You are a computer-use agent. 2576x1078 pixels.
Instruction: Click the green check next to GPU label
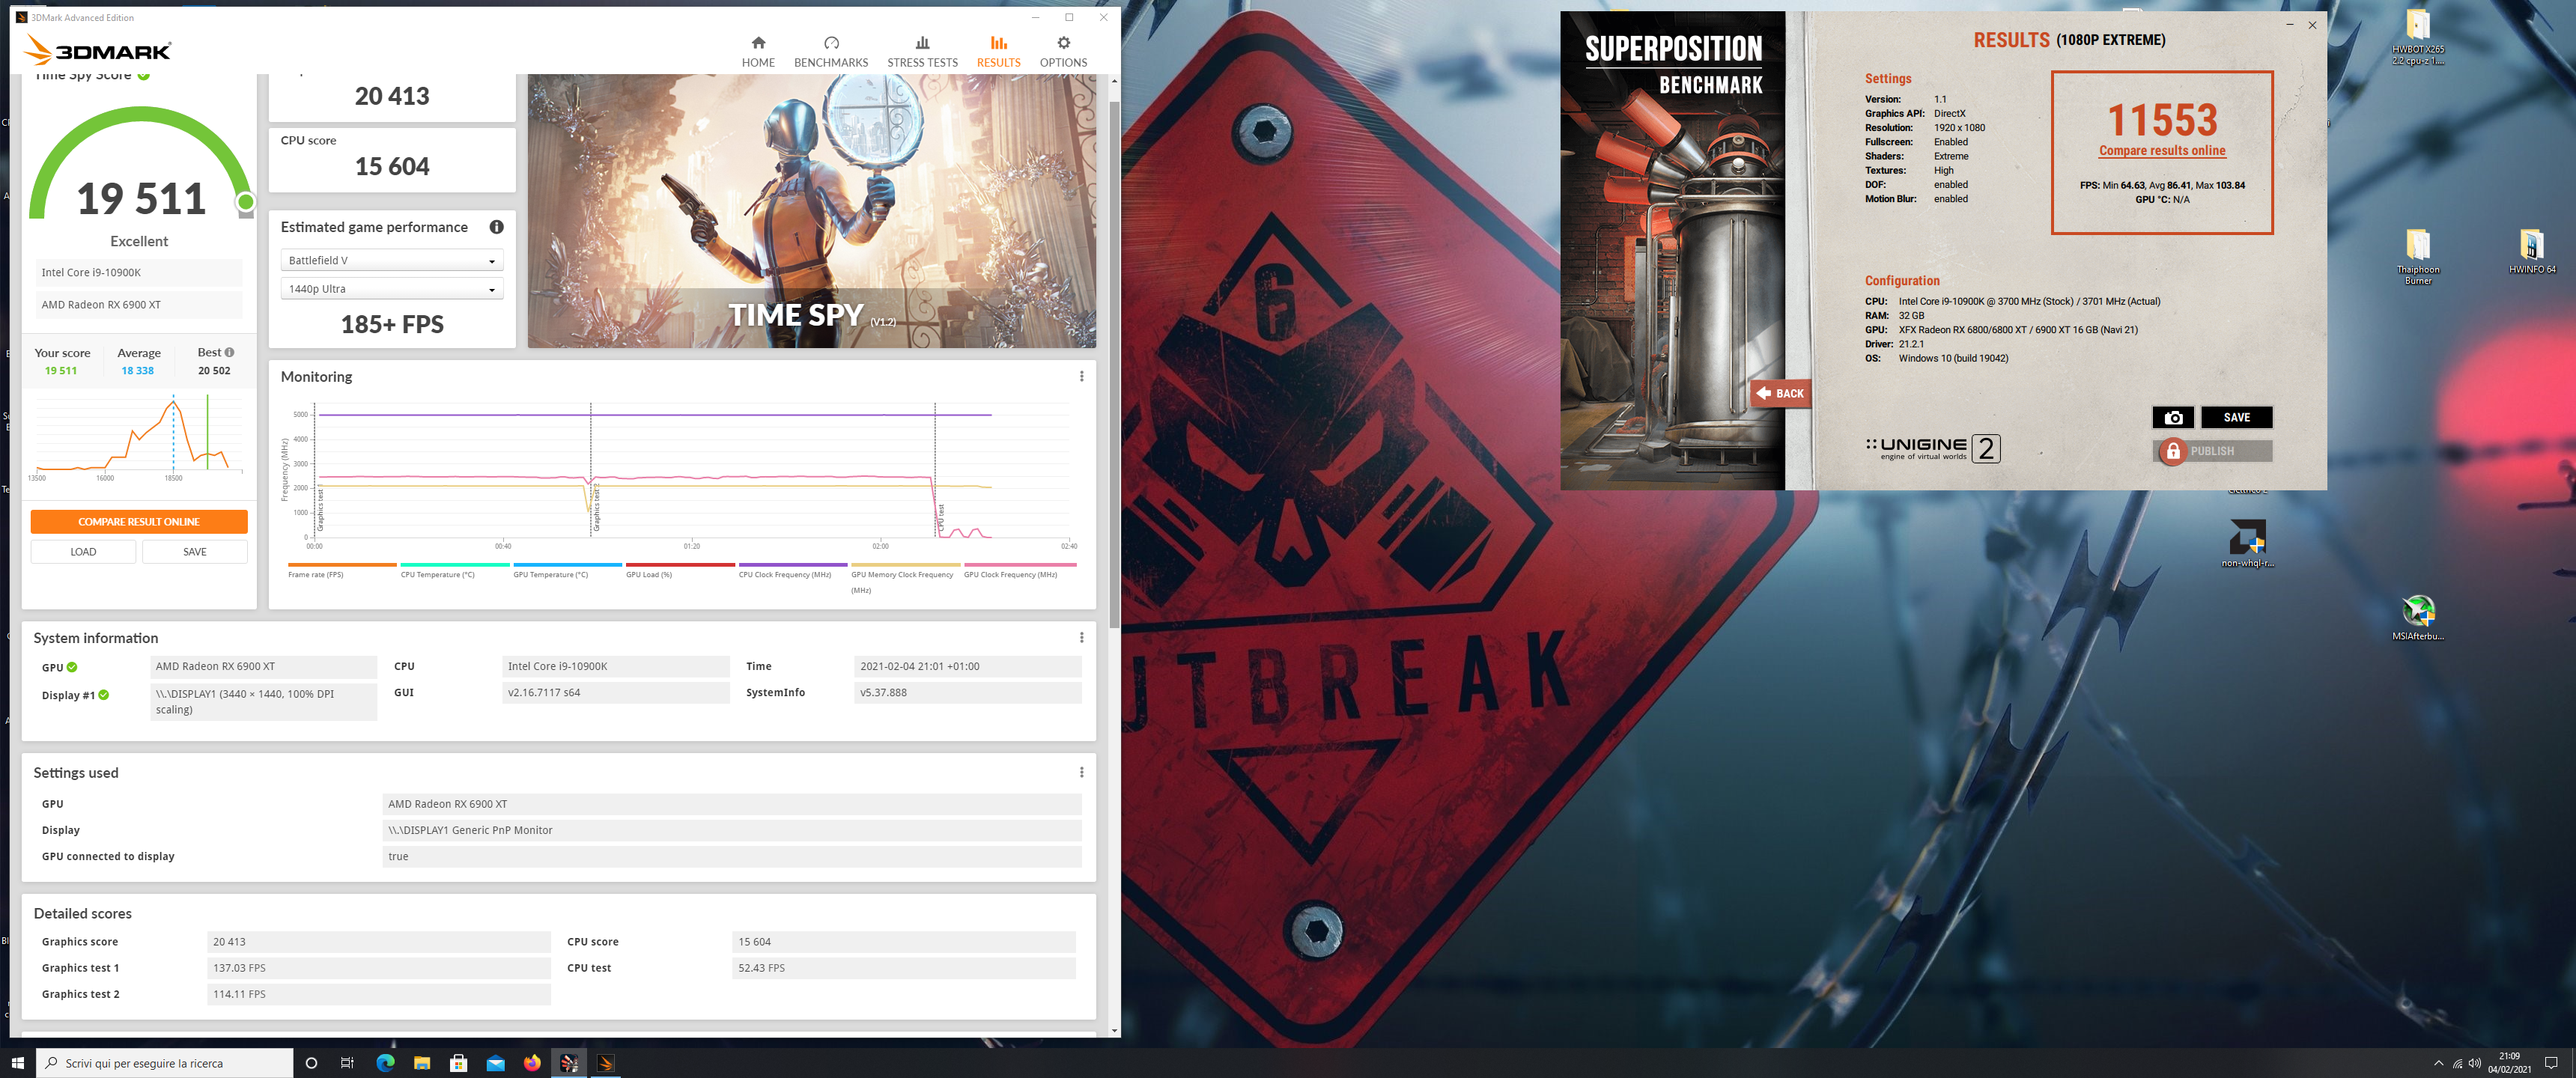(x=72, y=667)
